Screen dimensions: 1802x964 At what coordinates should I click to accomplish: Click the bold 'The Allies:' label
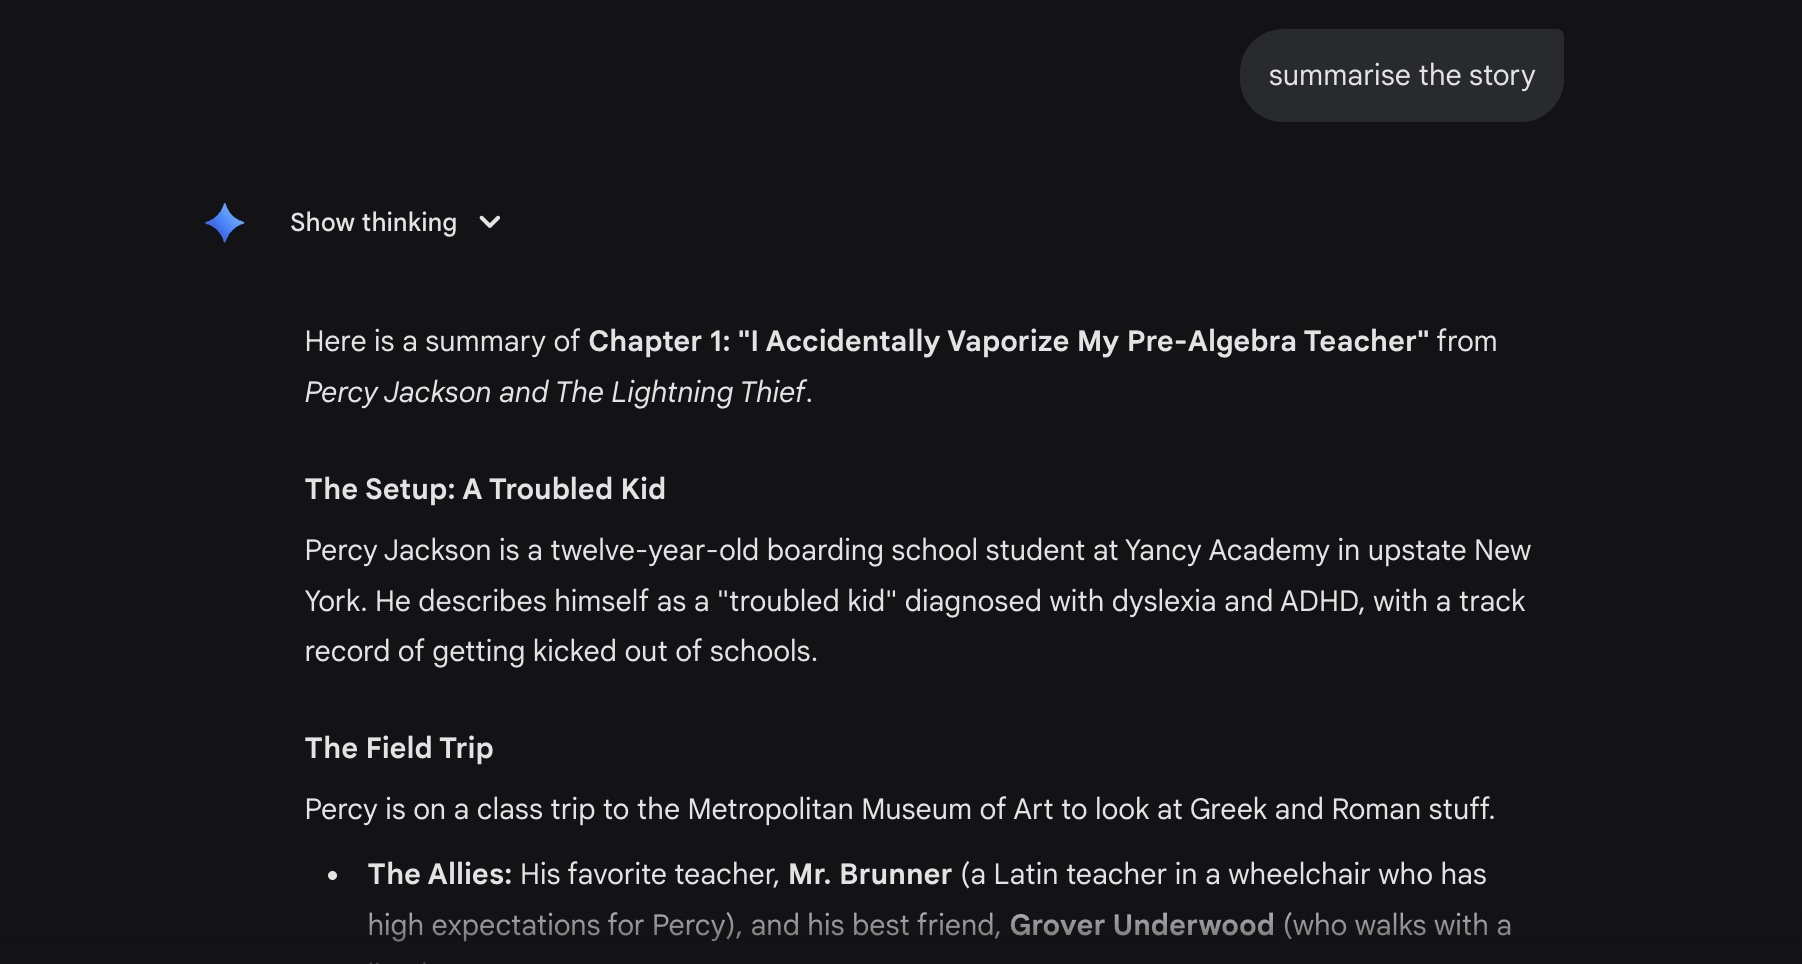[x=439, y=874]
